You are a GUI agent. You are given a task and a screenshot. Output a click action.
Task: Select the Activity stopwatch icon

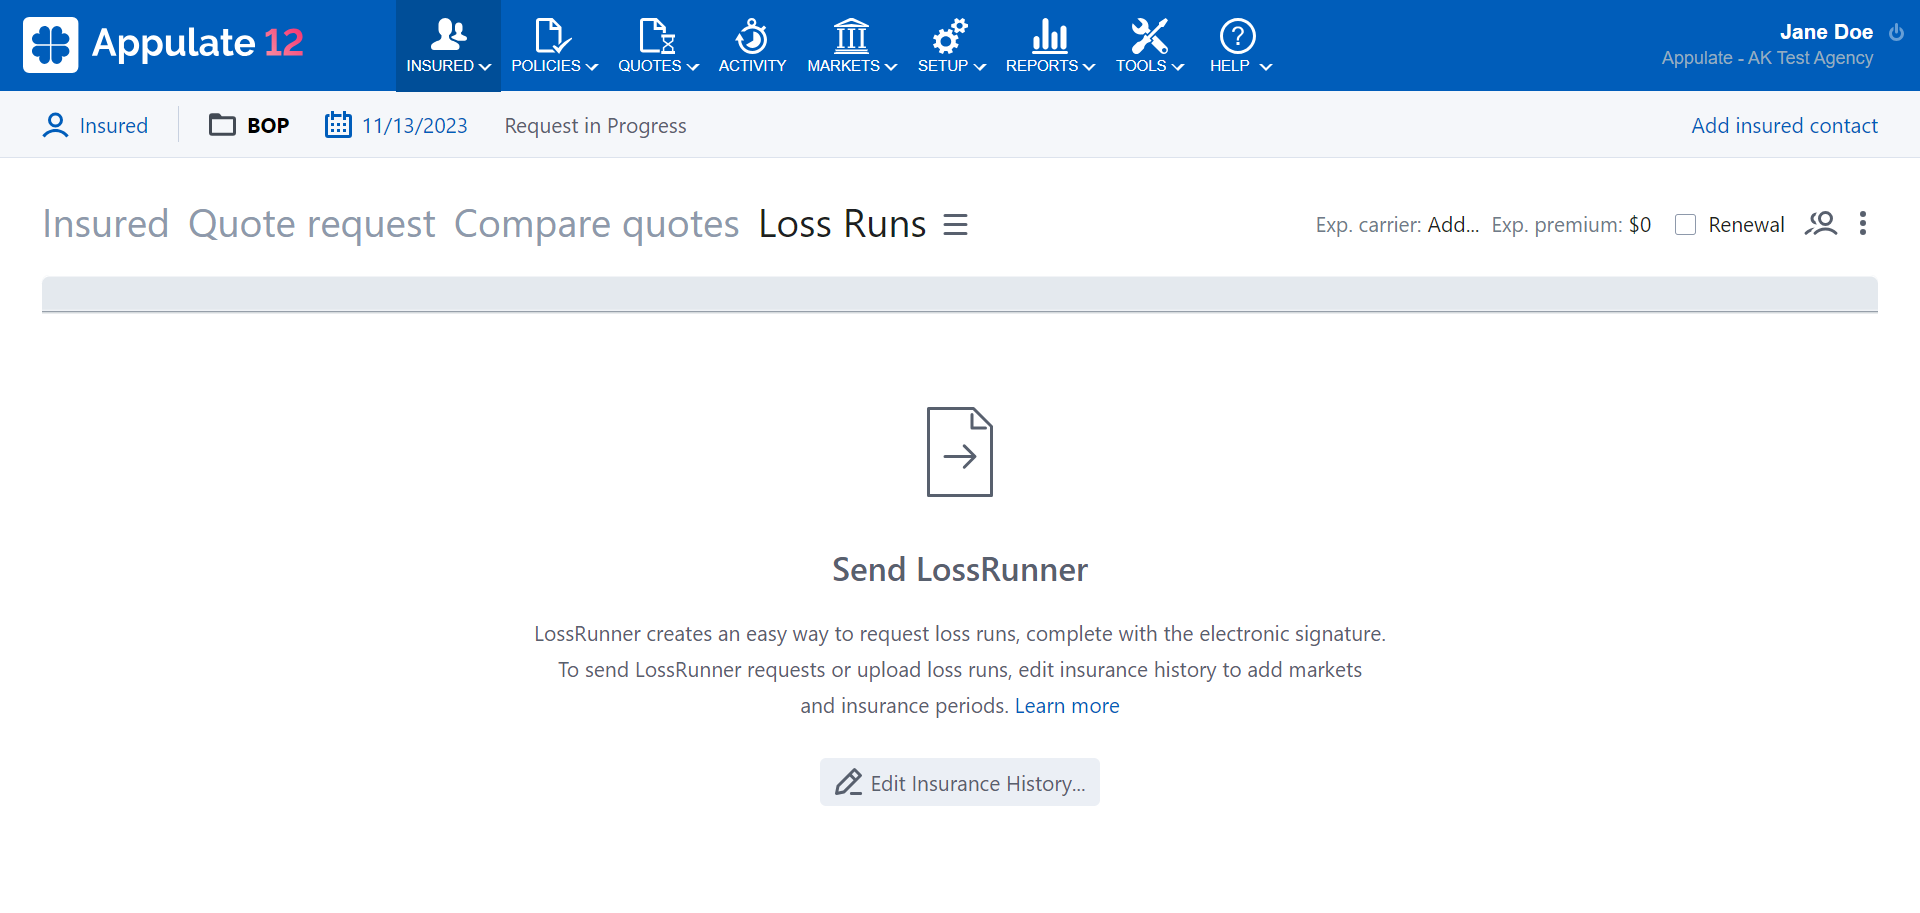point(751,36)
